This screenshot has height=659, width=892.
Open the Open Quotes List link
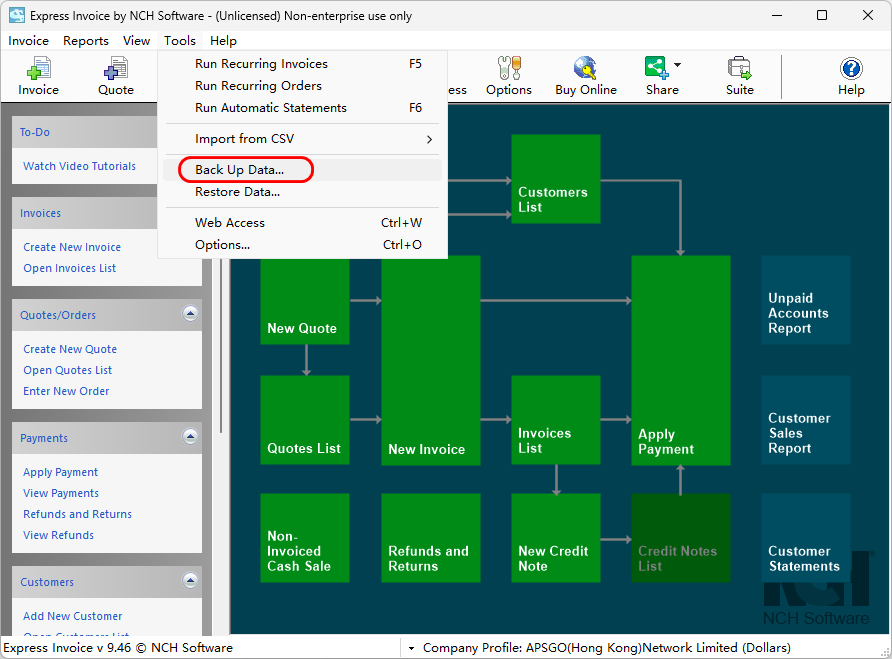point(68,370)
